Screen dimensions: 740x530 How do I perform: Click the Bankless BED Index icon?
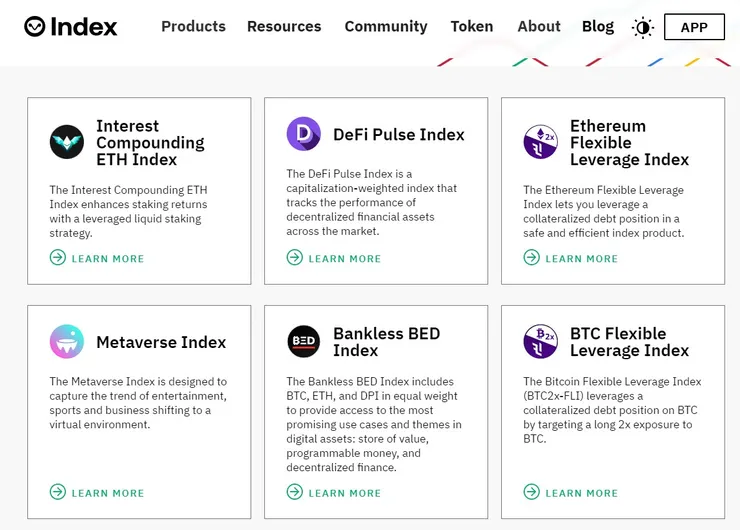click(304, 342)
